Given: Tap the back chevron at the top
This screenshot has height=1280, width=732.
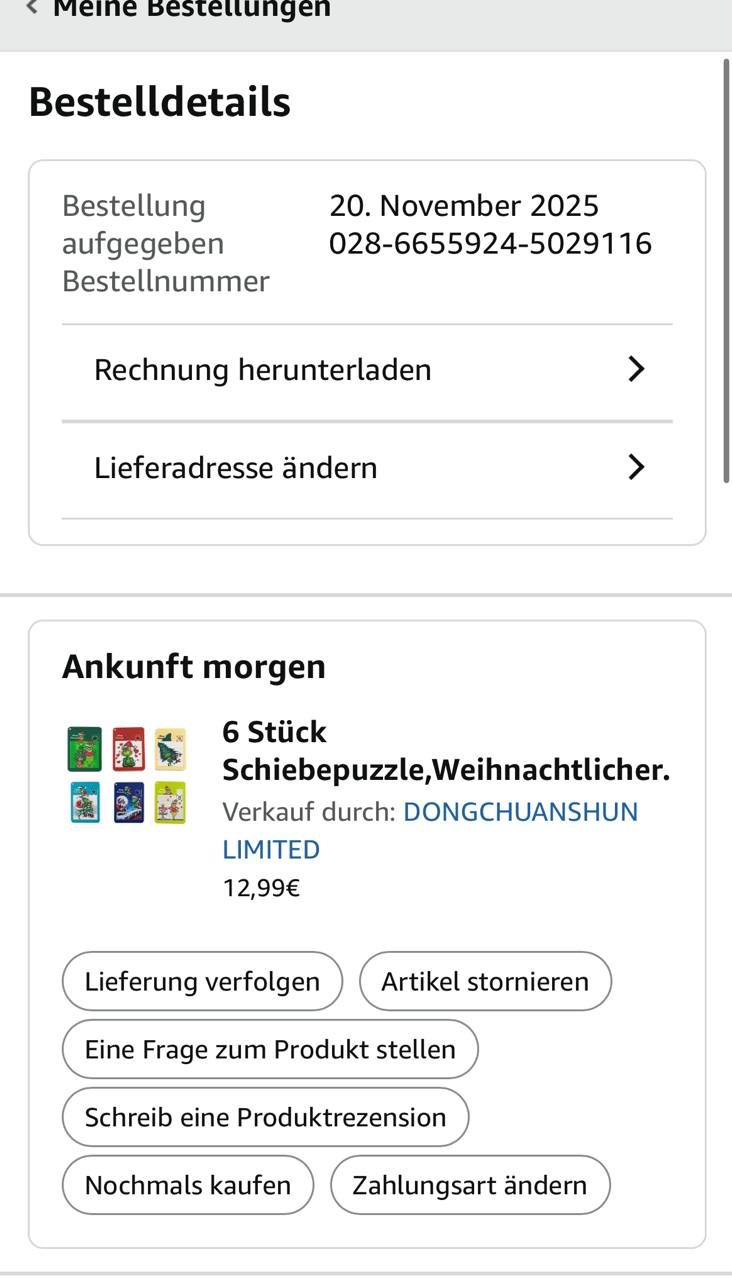Looking at the screenshot, I should coord(32,8).
